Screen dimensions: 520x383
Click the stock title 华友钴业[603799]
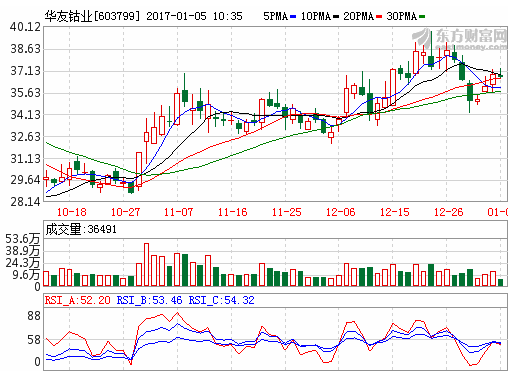[x=92, y=16]
